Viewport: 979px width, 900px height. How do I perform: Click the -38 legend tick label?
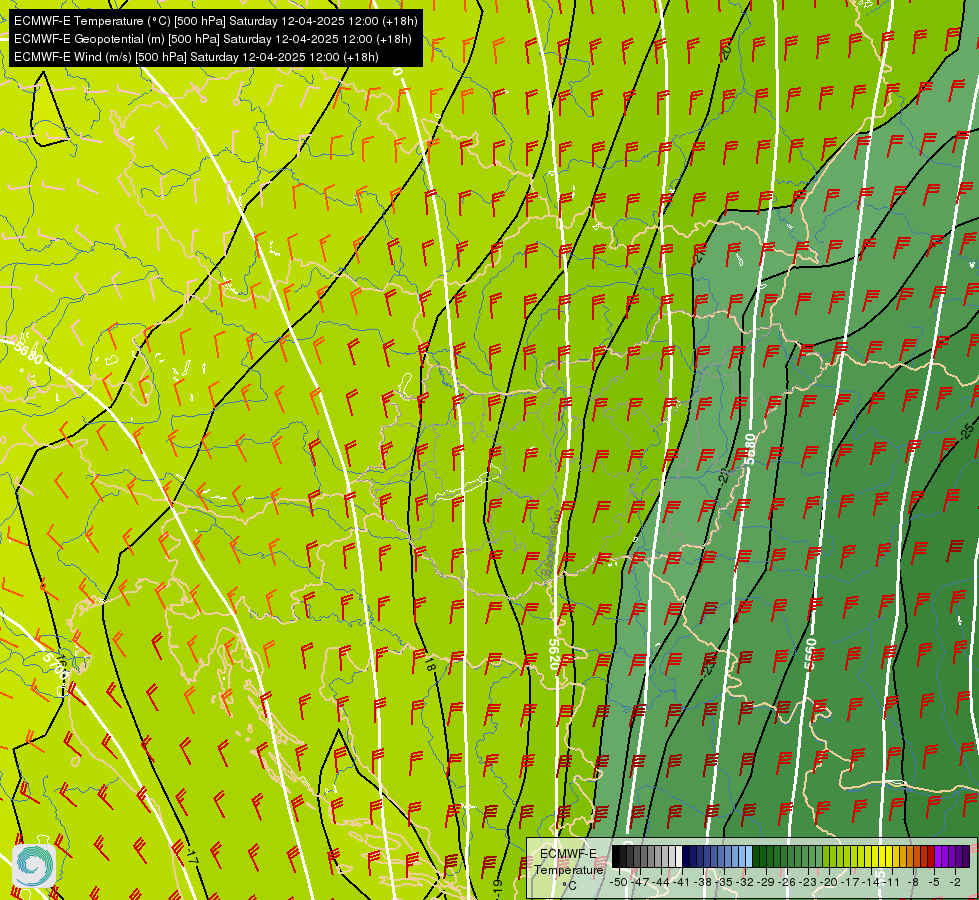point(703,882)
